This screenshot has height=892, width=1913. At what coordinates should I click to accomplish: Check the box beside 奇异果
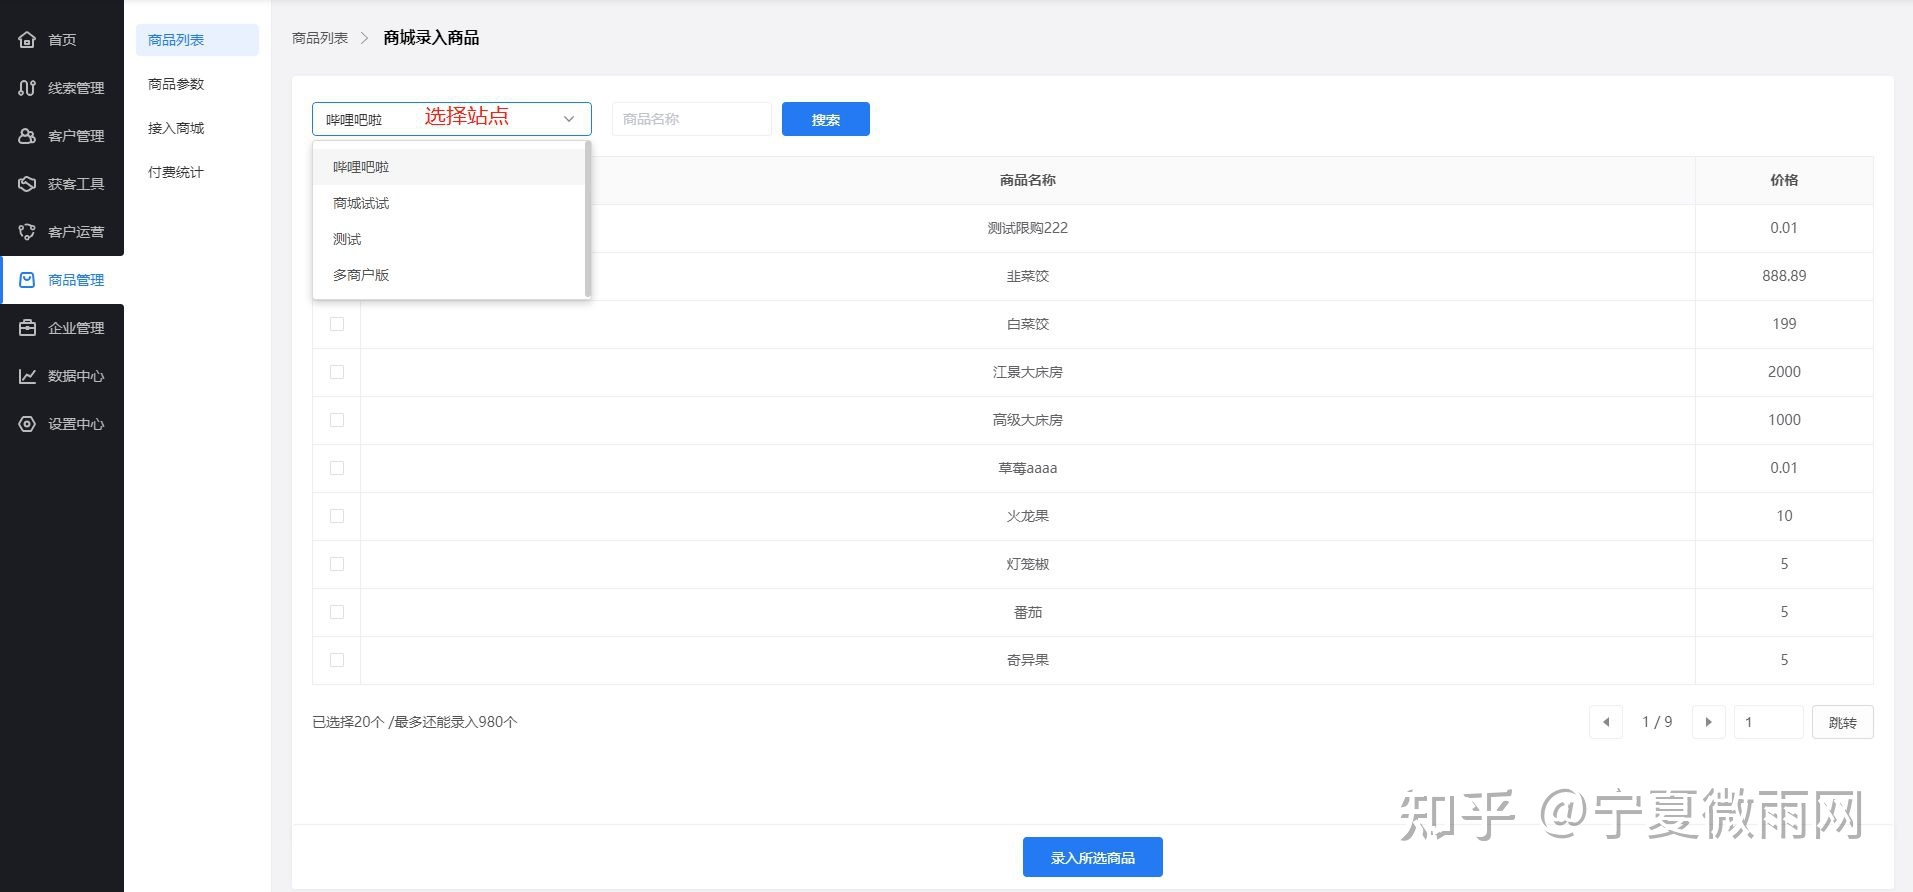point(337,660)
